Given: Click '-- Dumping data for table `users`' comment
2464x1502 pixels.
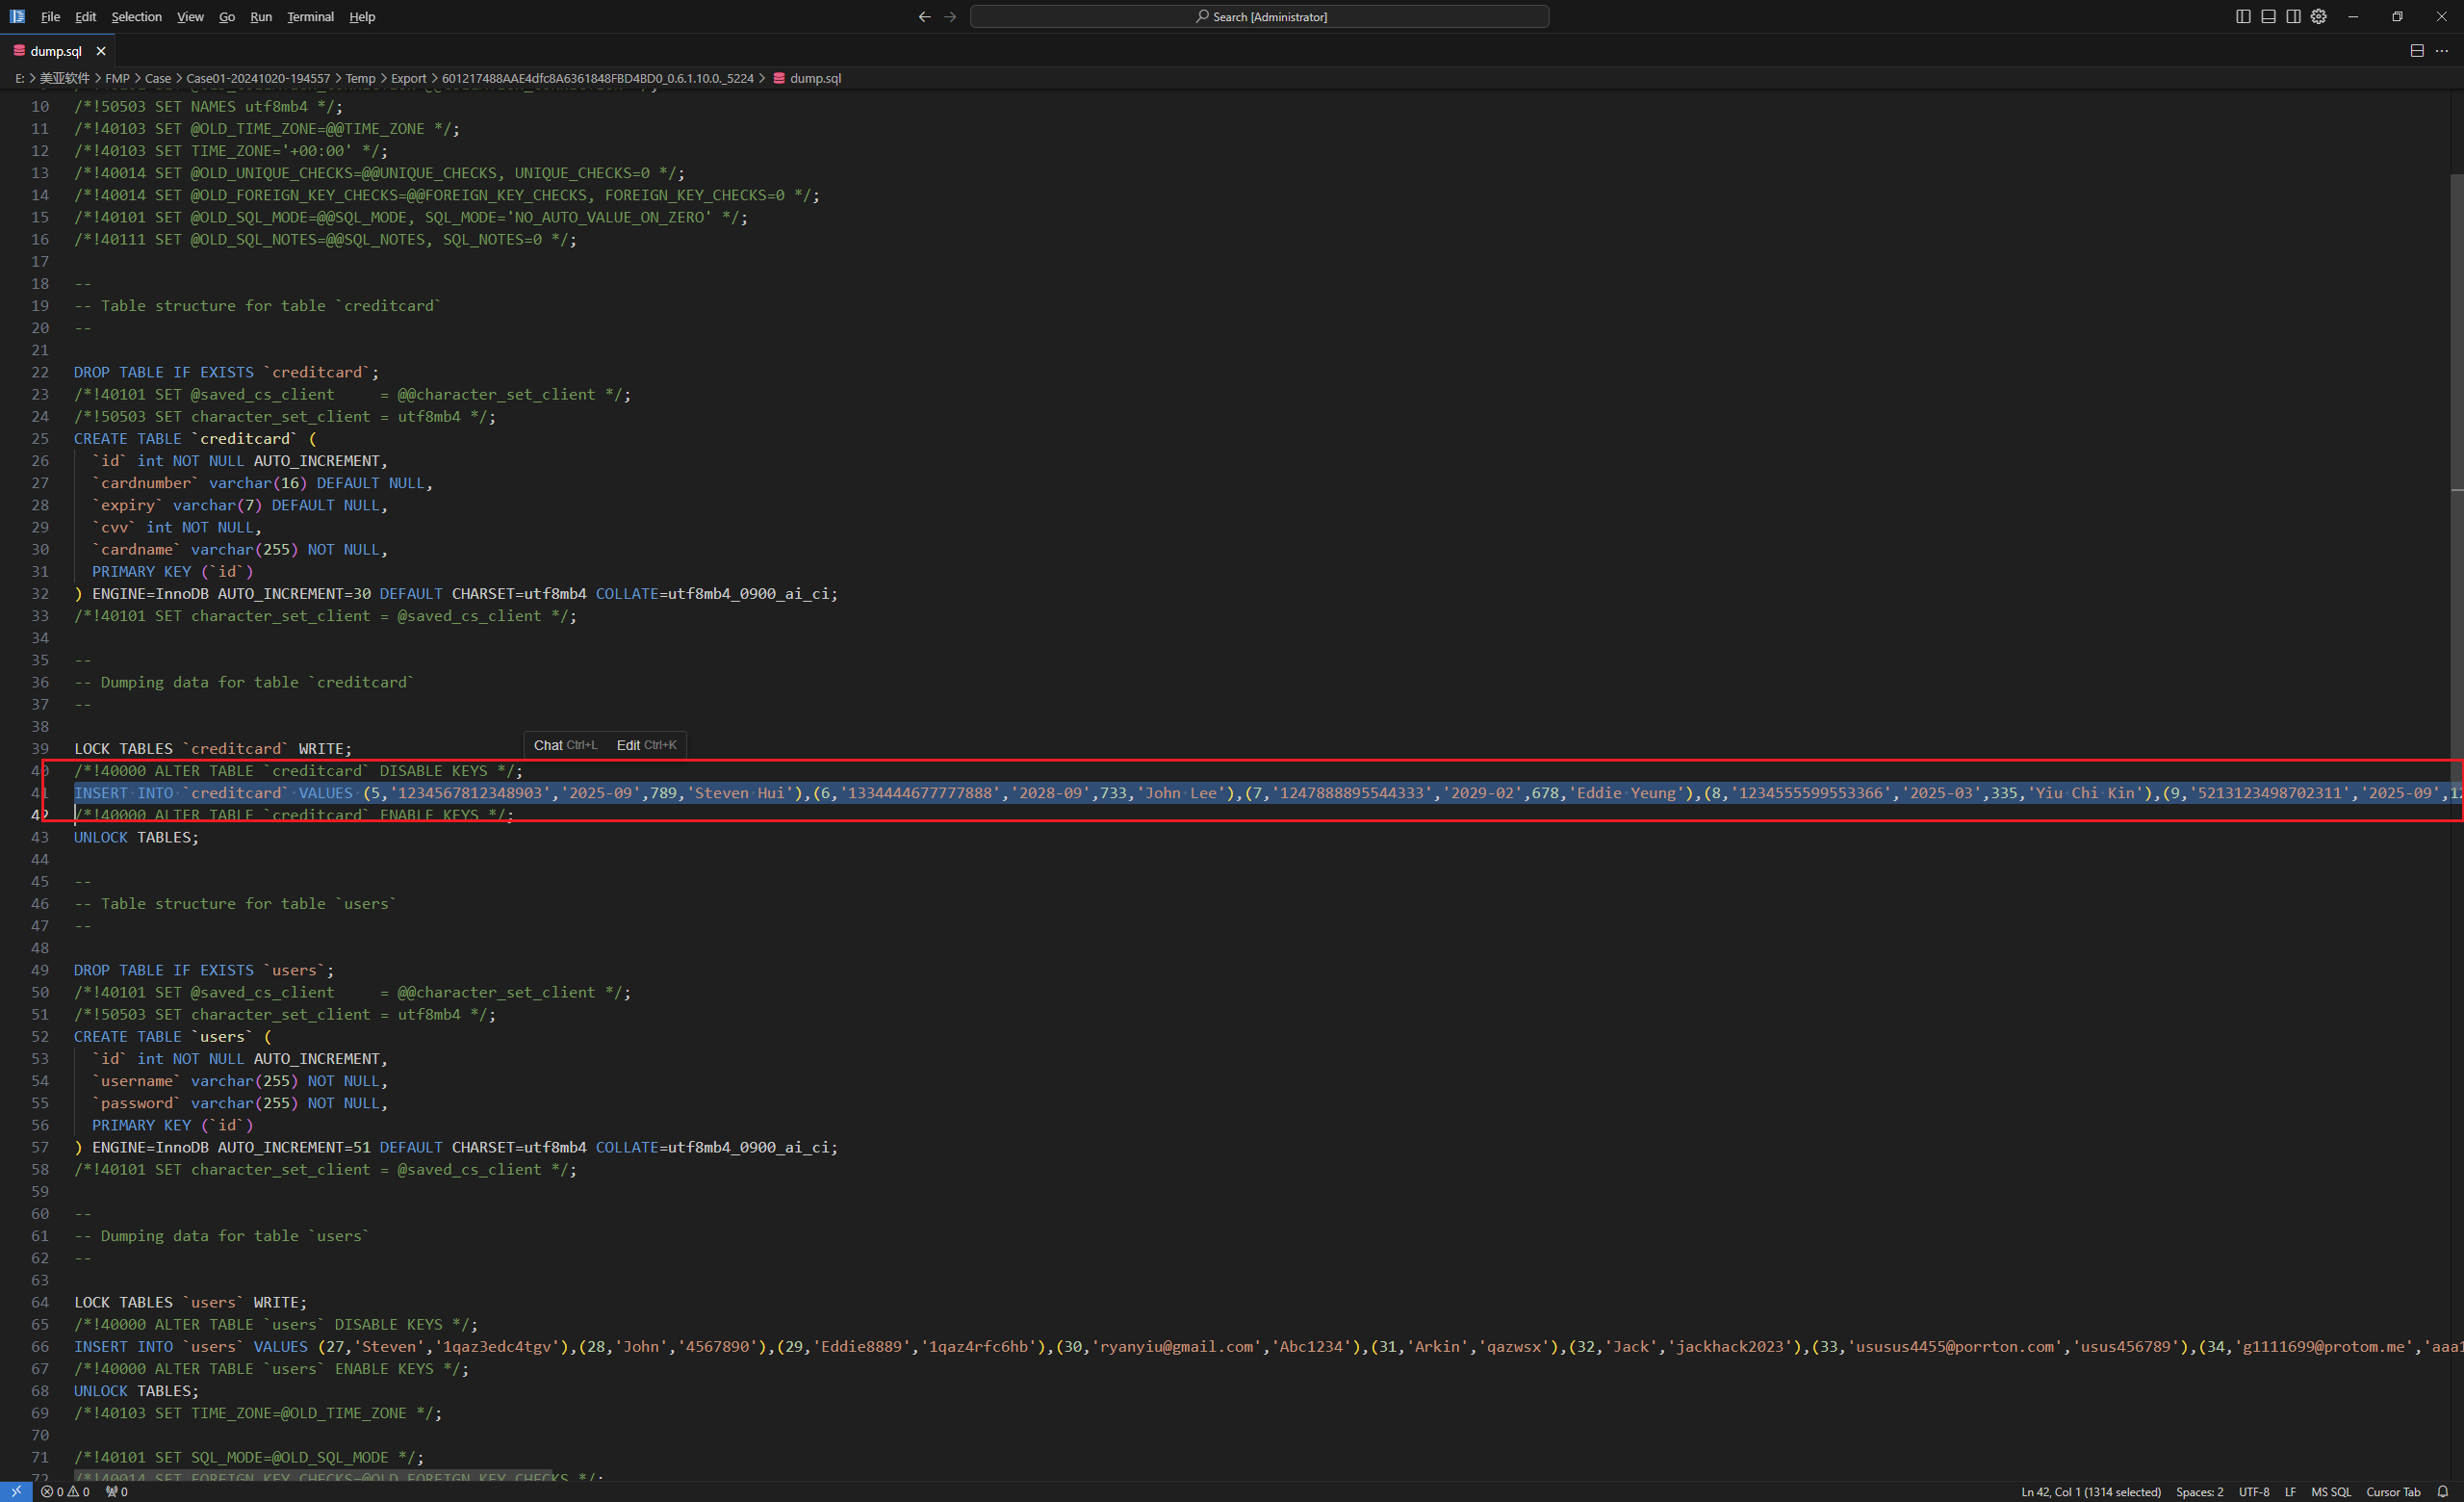Looking at the screenshot, I should pos(221,1235).
